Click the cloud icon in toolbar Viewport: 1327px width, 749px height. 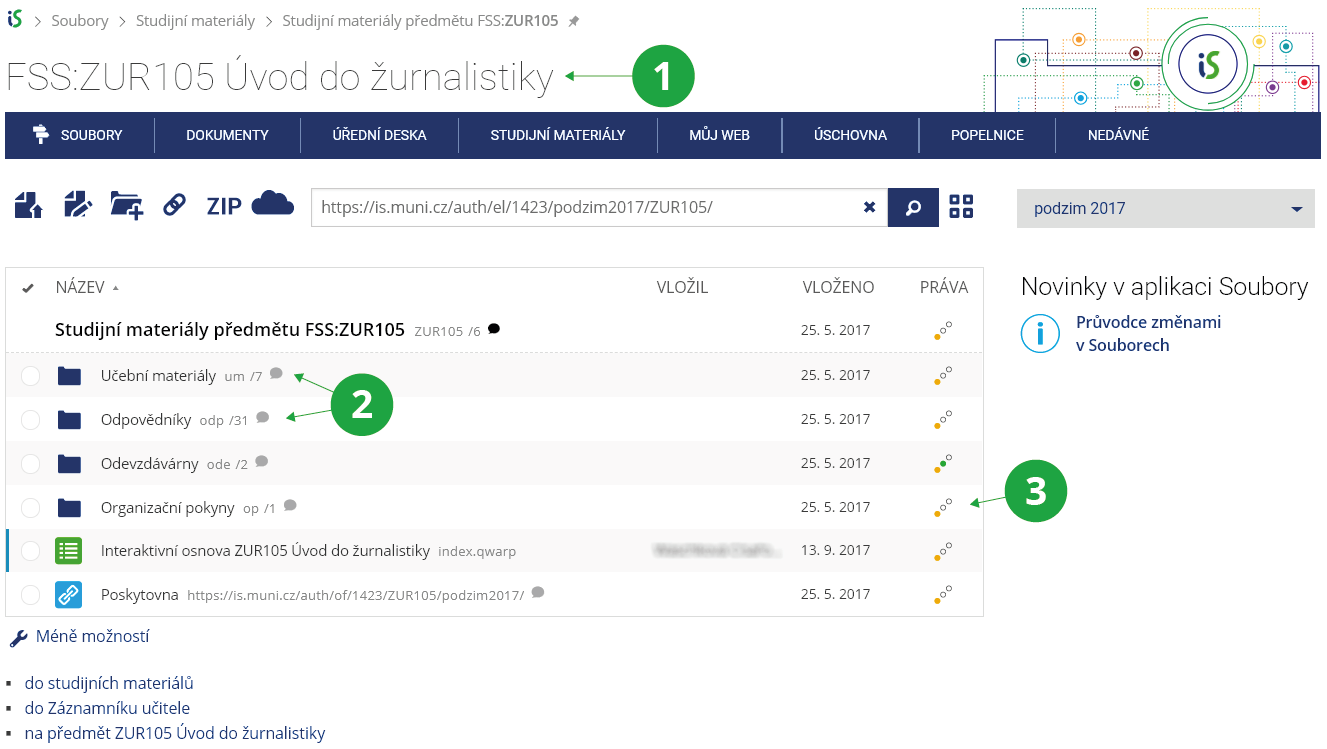pos(272,204)
